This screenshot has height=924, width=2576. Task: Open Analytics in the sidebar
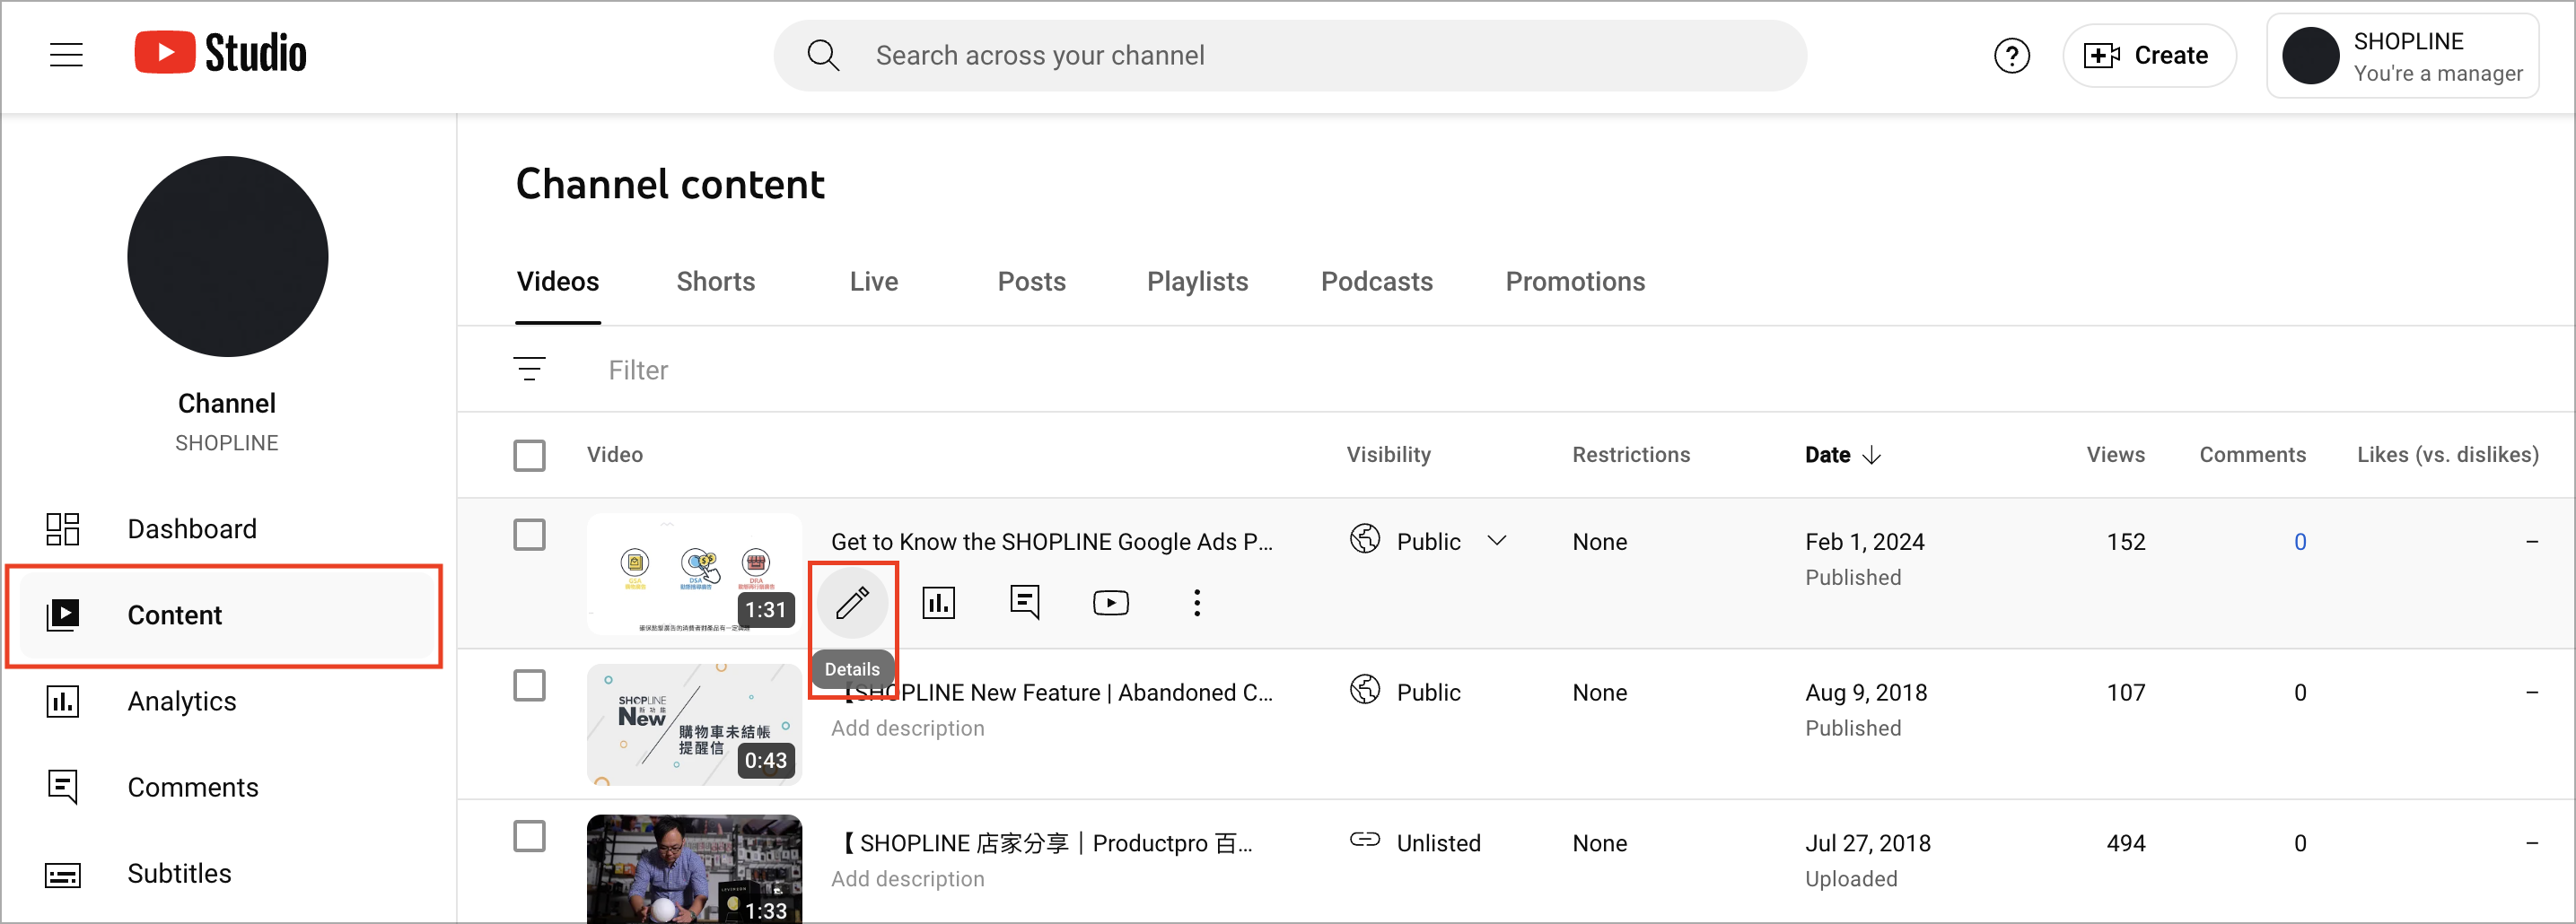228,701
